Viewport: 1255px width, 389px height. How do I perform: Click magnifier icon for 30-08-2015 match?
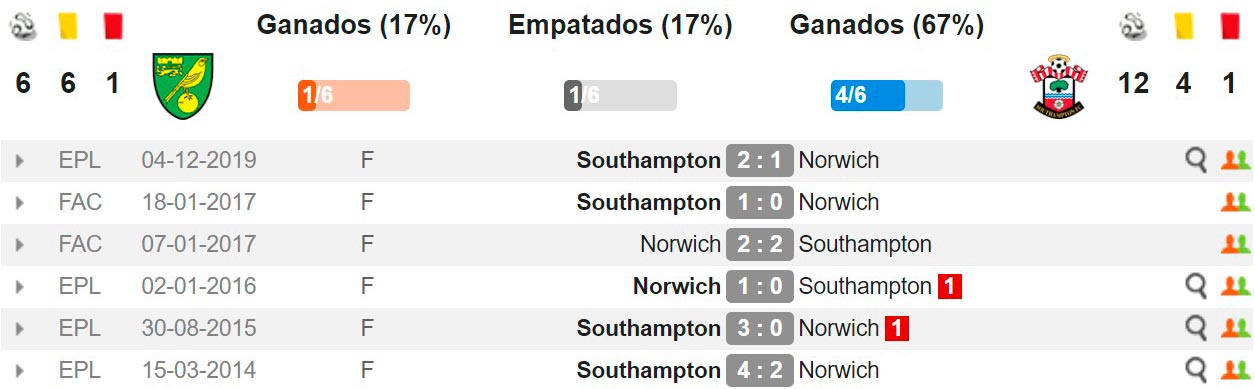tap(1196, 328)
